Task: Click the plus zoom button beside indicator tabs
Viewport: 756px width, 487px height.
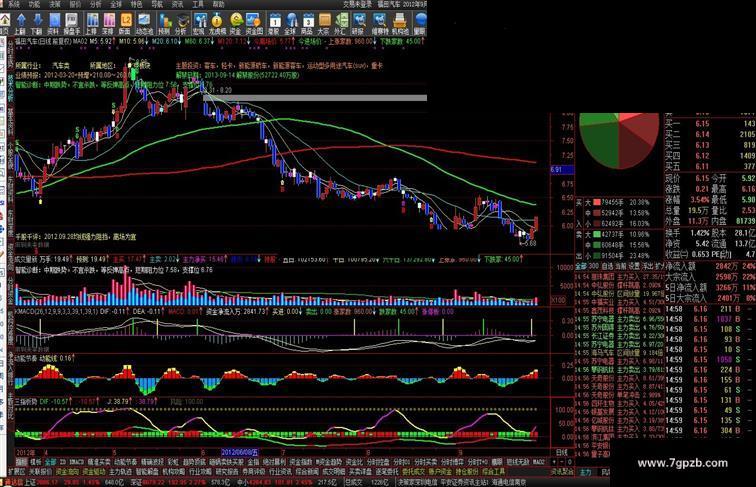Action: pos(554,462)
